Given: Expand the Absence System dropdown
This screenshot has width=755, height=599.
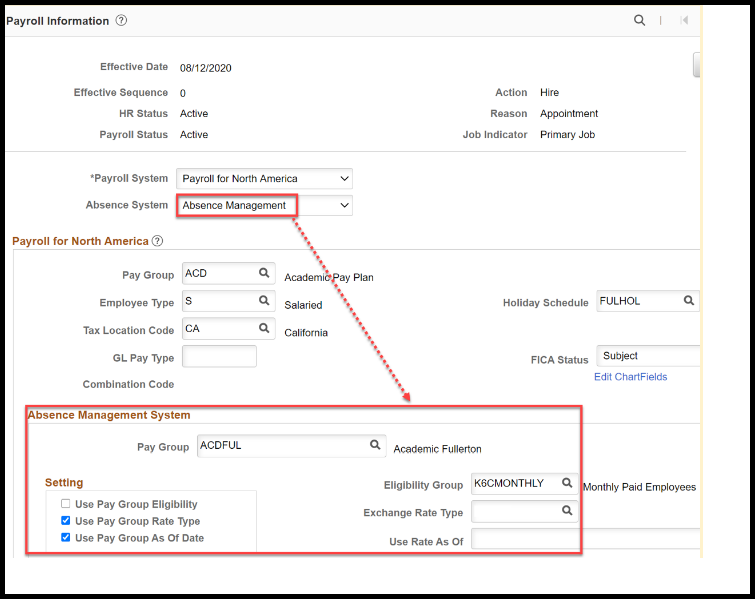Looking at the screenshot, I should [x=264, y=205].
